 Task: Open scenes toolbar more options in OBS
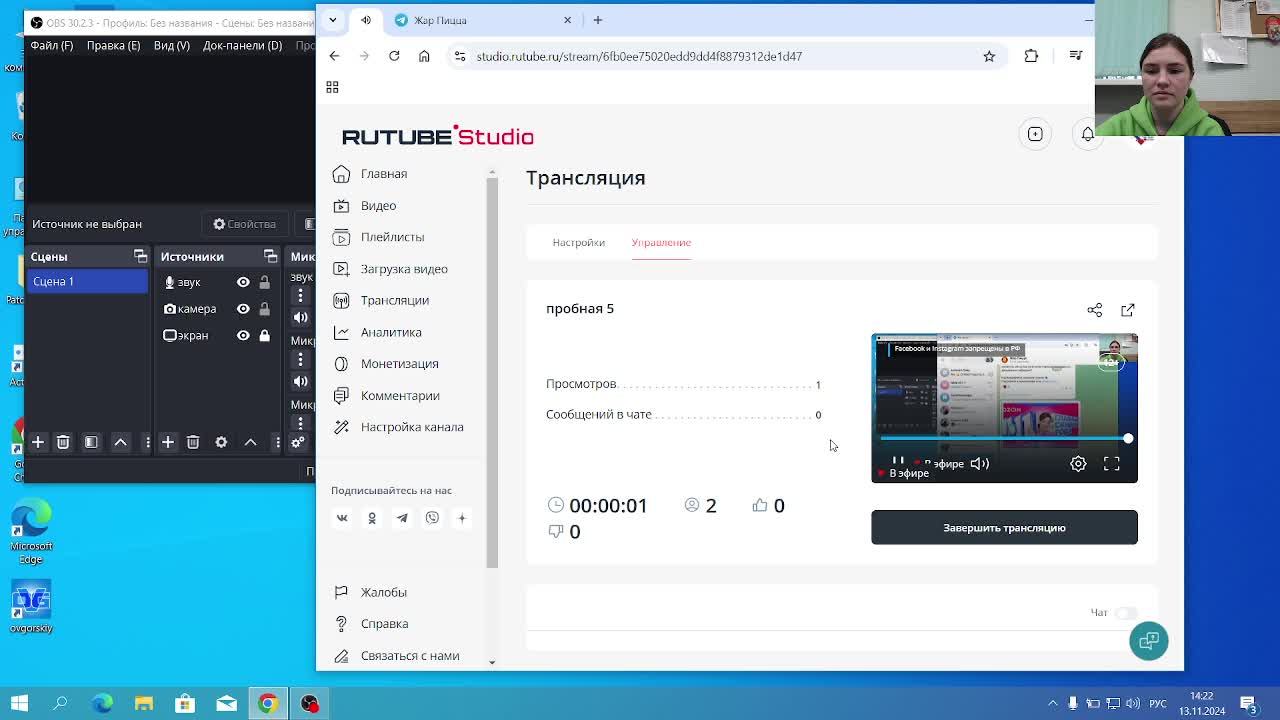148,442
